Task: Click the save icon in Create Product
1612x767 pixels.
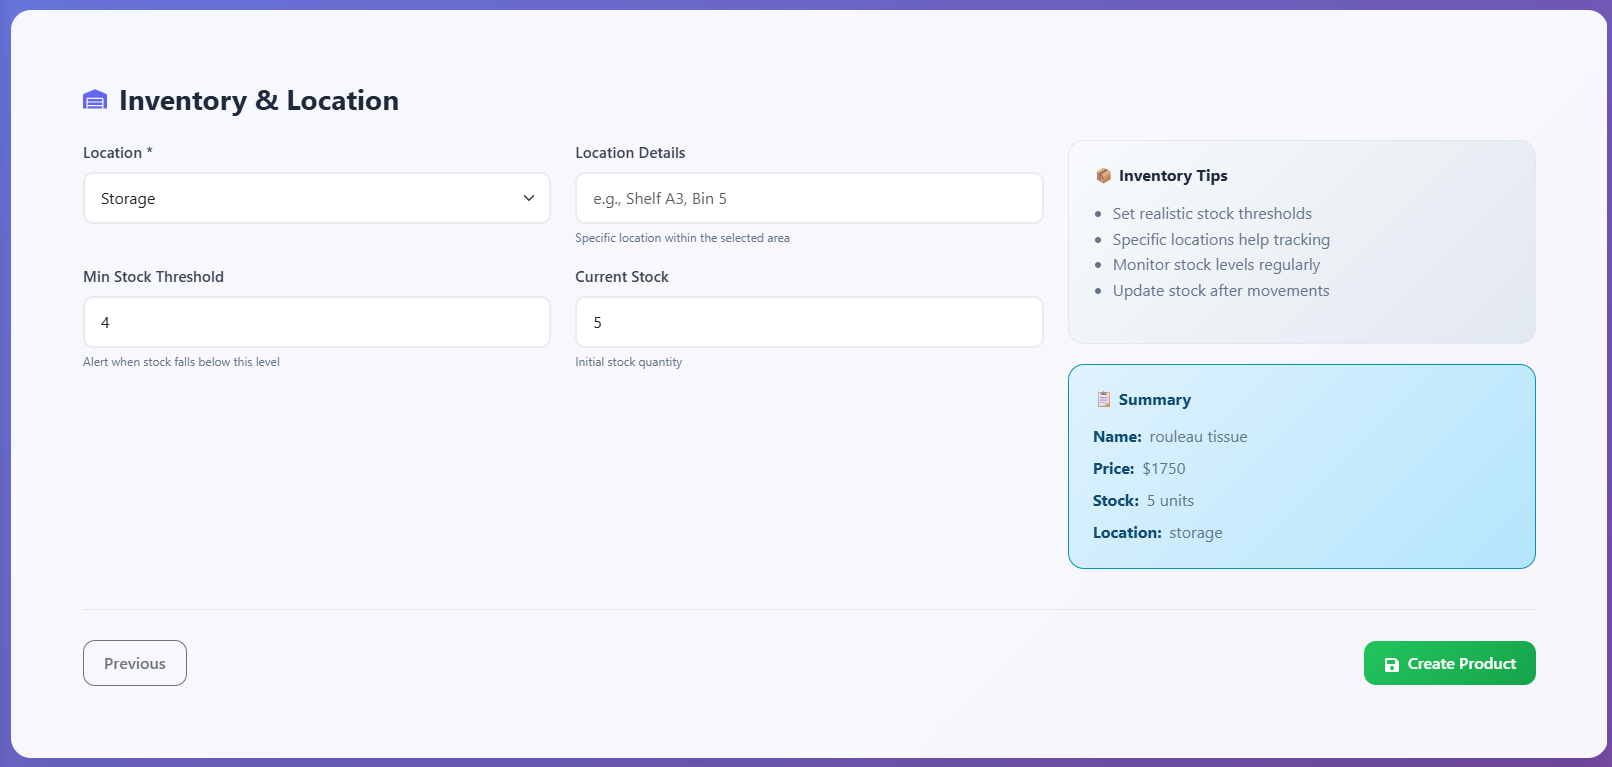Action: coord(1391,664)
